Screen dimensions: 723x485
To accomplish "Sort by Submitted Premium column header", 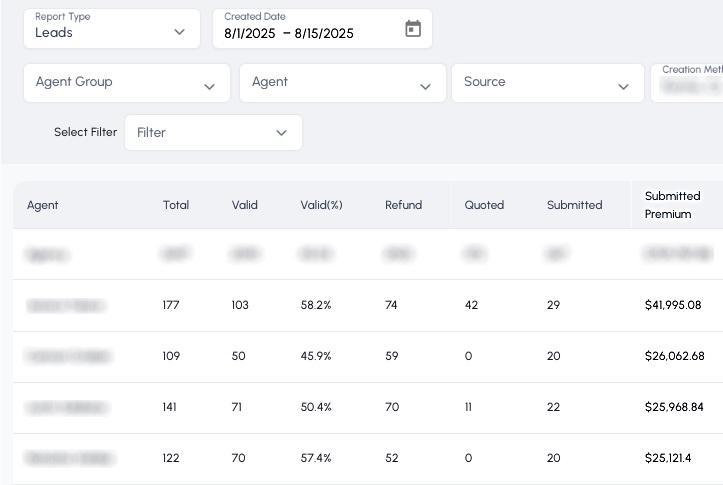I will point(672,205).
